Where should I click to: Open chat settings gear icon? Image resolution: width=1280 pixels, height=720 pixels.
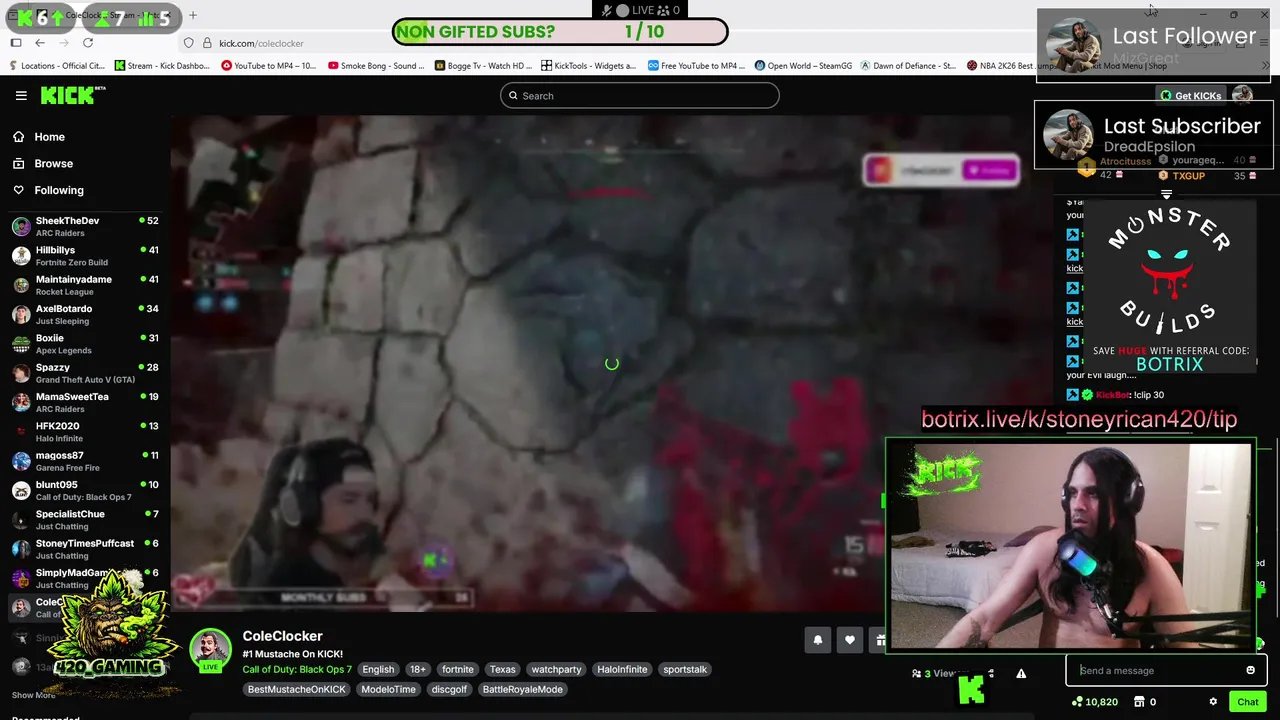pyautogui.click(x=1213, y=702)
